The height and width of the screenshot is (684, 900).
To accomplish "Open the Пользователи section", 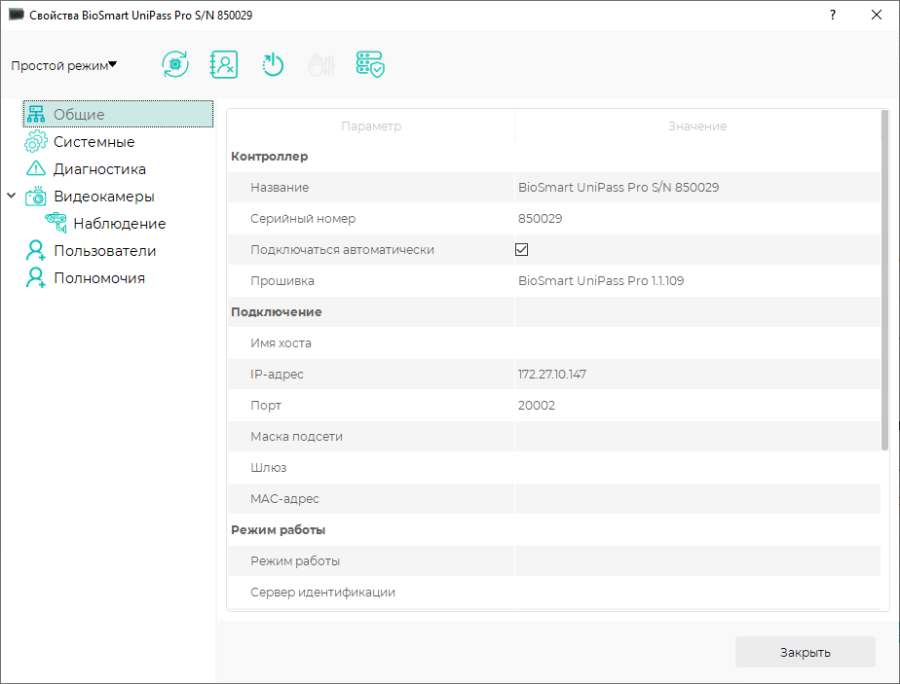I will click(105, 251).
